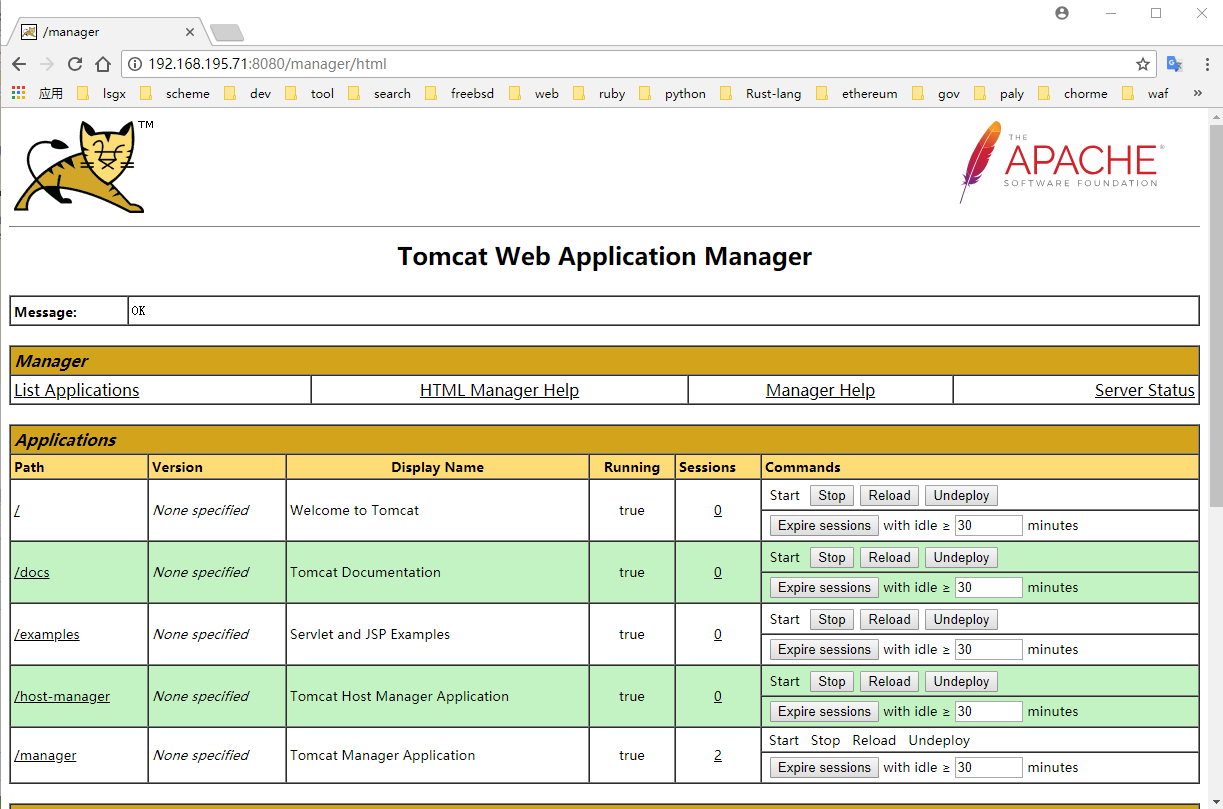
Task: Click the site info icon in address bar
Action: pos(135,64)
